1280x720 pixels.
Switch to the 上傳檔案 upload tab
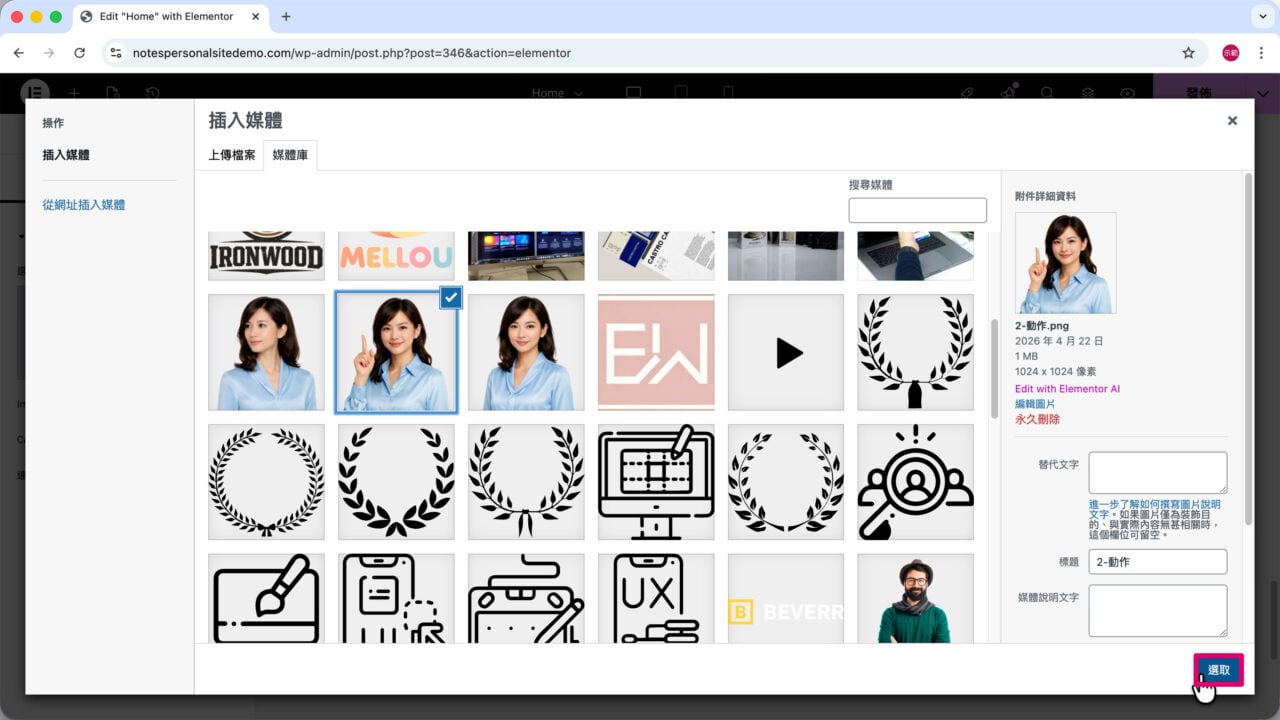tap(232, 155)
